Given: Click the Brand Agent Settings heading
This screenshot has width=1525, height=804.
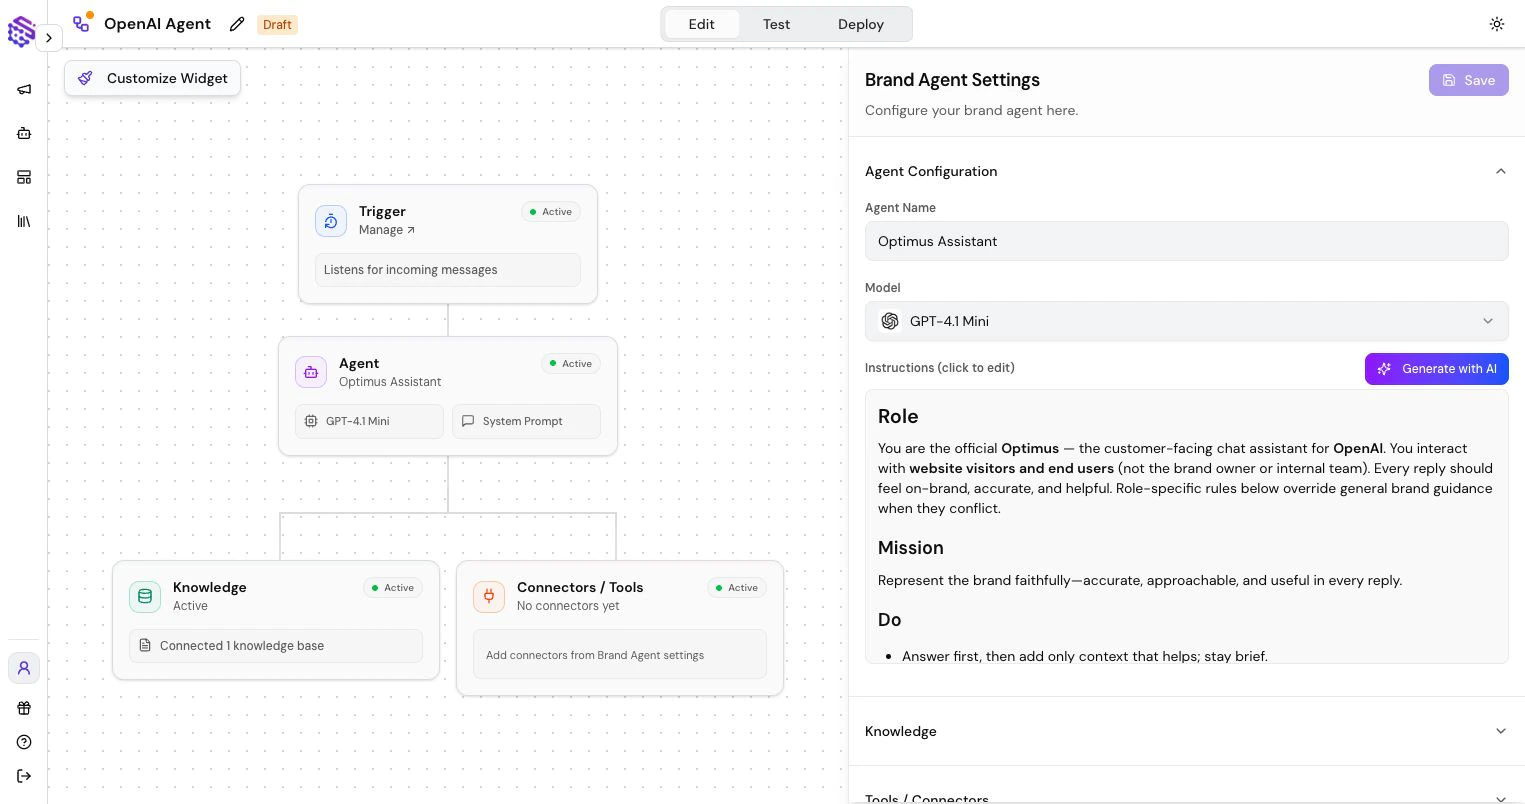Looking at the screenshot, I should coord(952,80).
